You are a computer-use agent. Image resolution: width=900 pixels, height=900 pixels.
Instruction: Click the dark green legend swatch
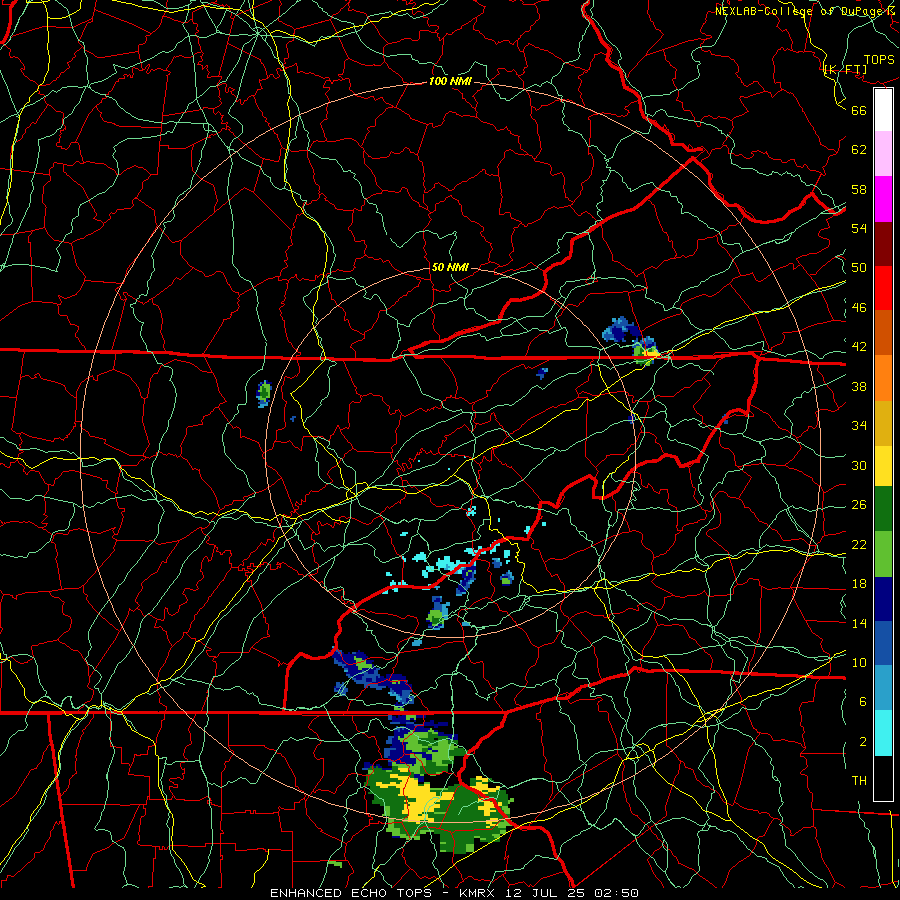click(x=883, y=509)
